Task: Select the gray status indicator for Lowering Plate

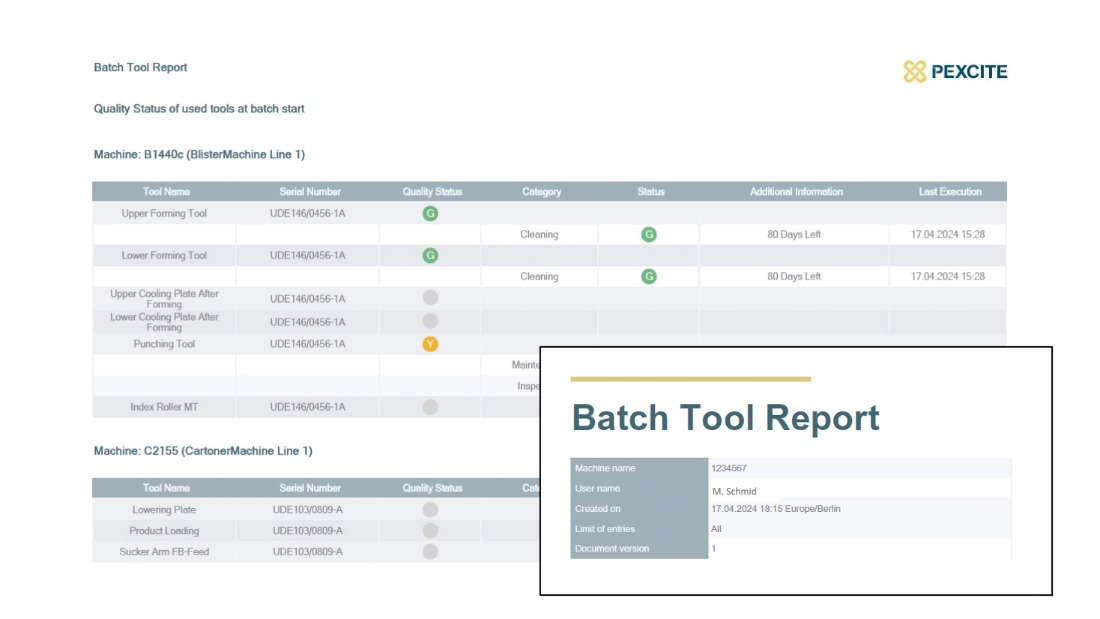Action: point(429,509)
